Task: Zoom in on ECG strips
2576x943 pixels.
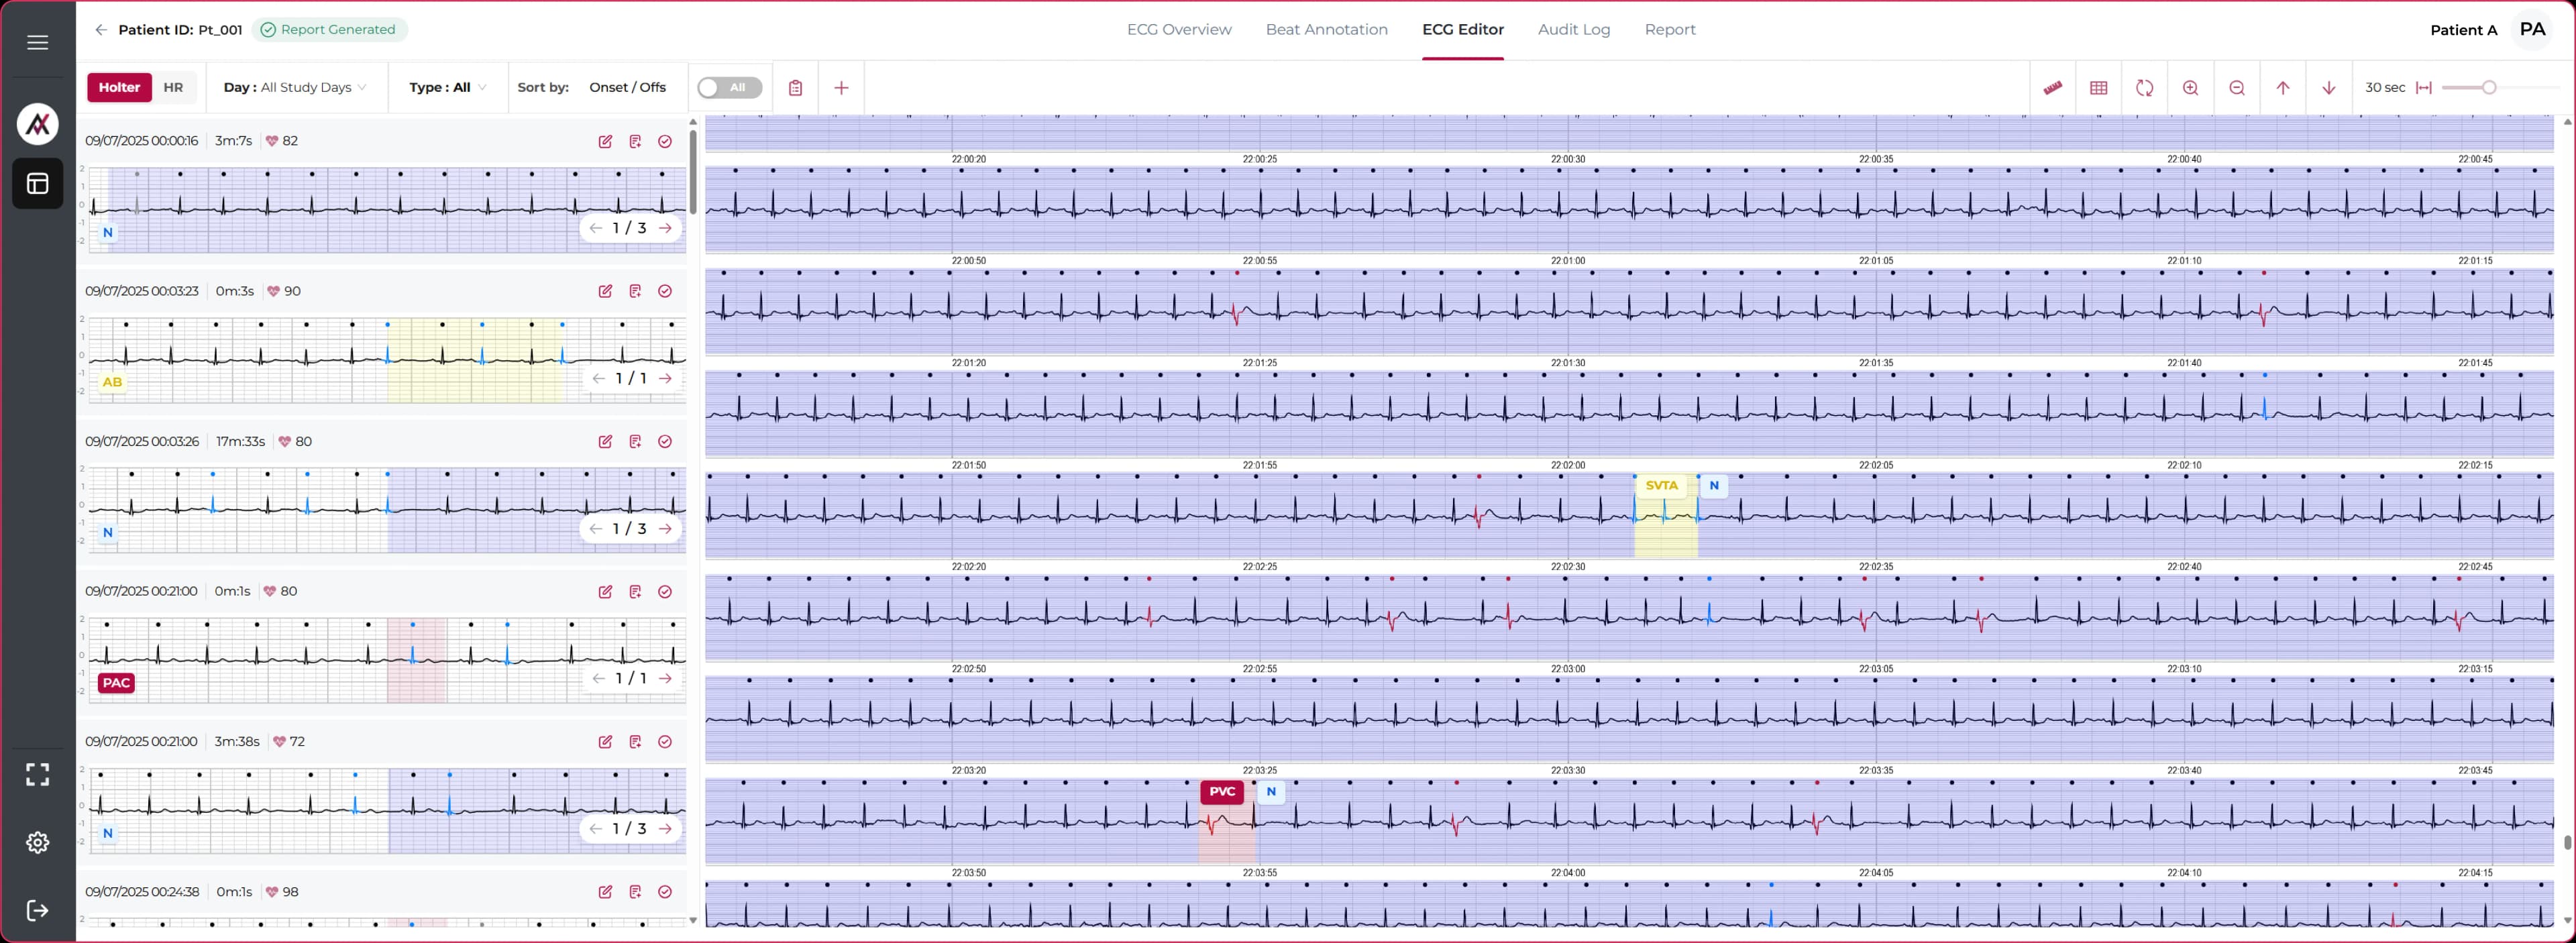Action: pyautogui.click(x=2190, y=88)
